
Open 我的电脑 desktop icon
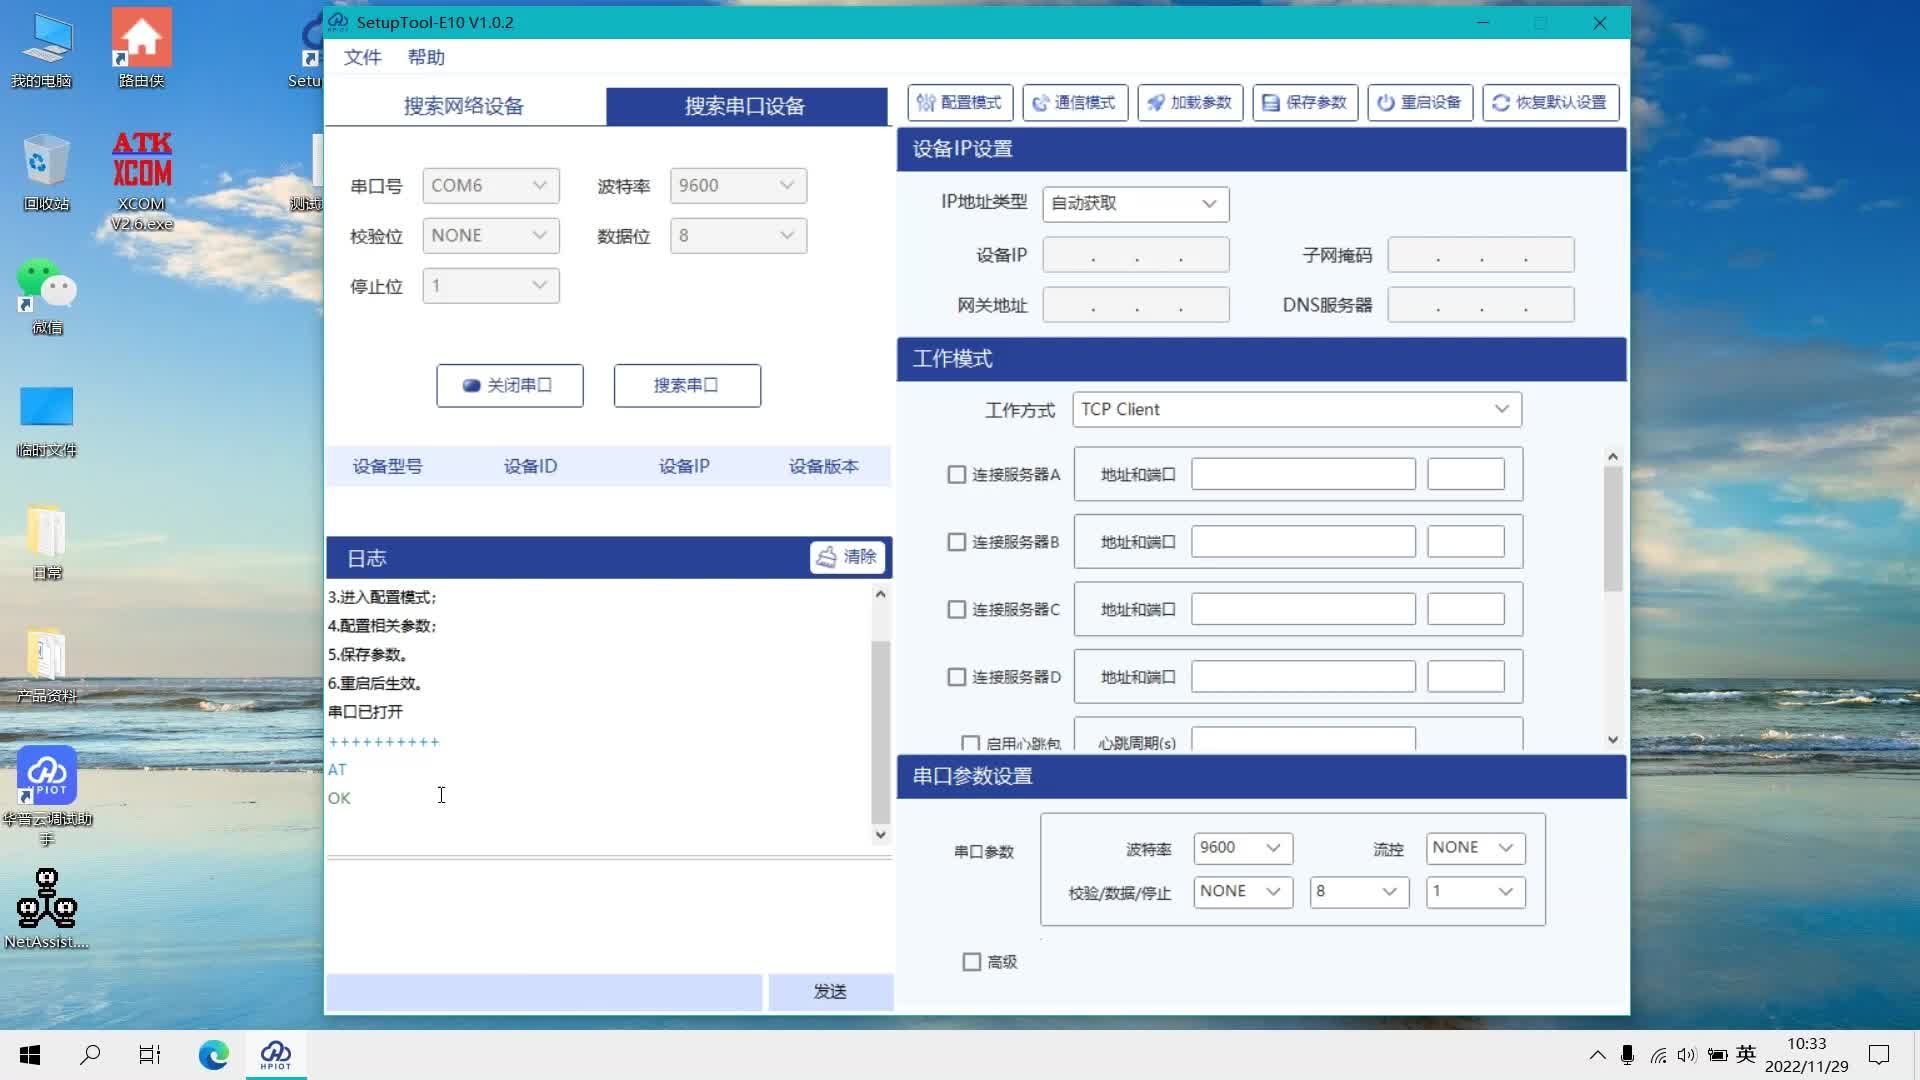[x=42, y=49]
